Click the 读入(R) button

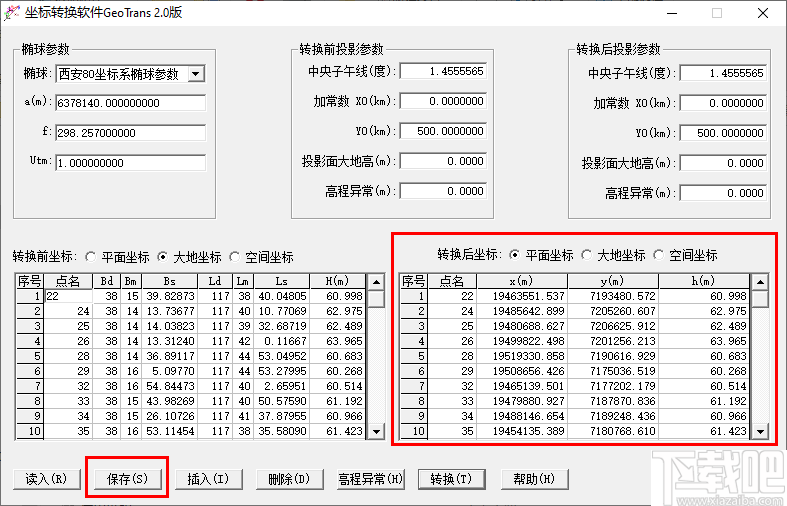click(46, 479)
